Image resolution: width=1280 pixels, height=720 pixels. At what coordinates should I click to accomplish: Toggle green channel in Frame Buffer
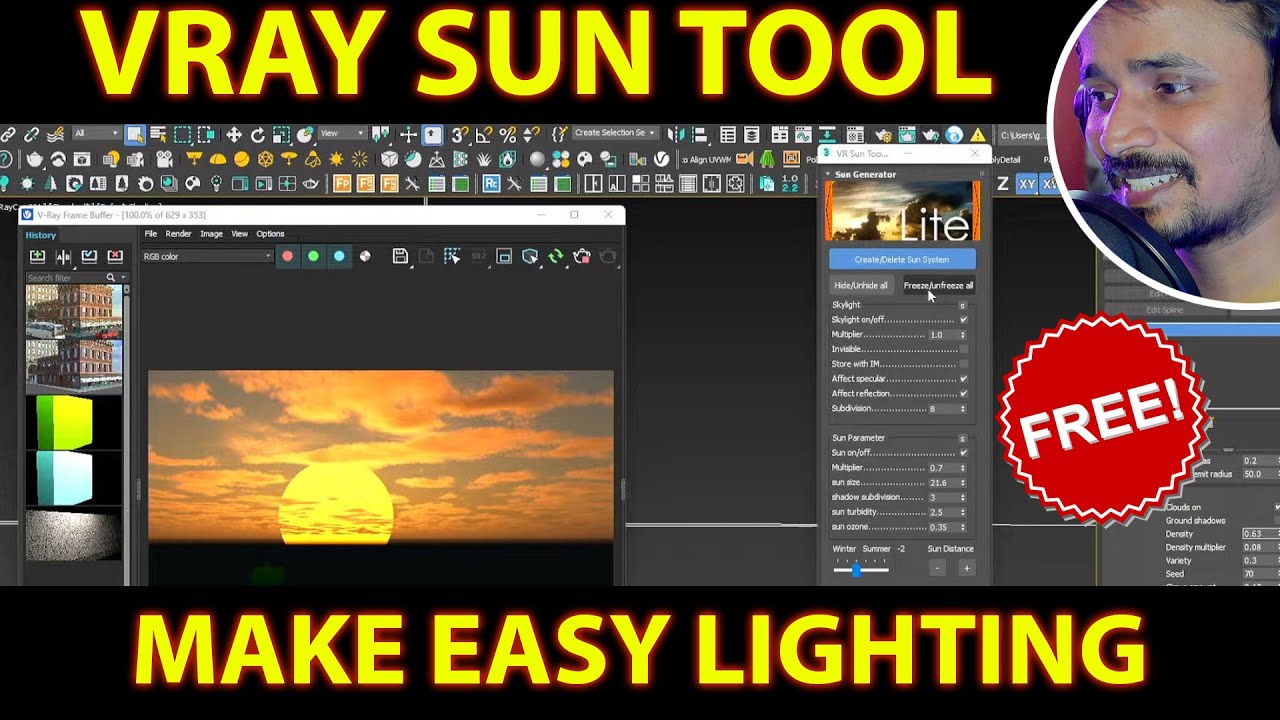(313, 257)
